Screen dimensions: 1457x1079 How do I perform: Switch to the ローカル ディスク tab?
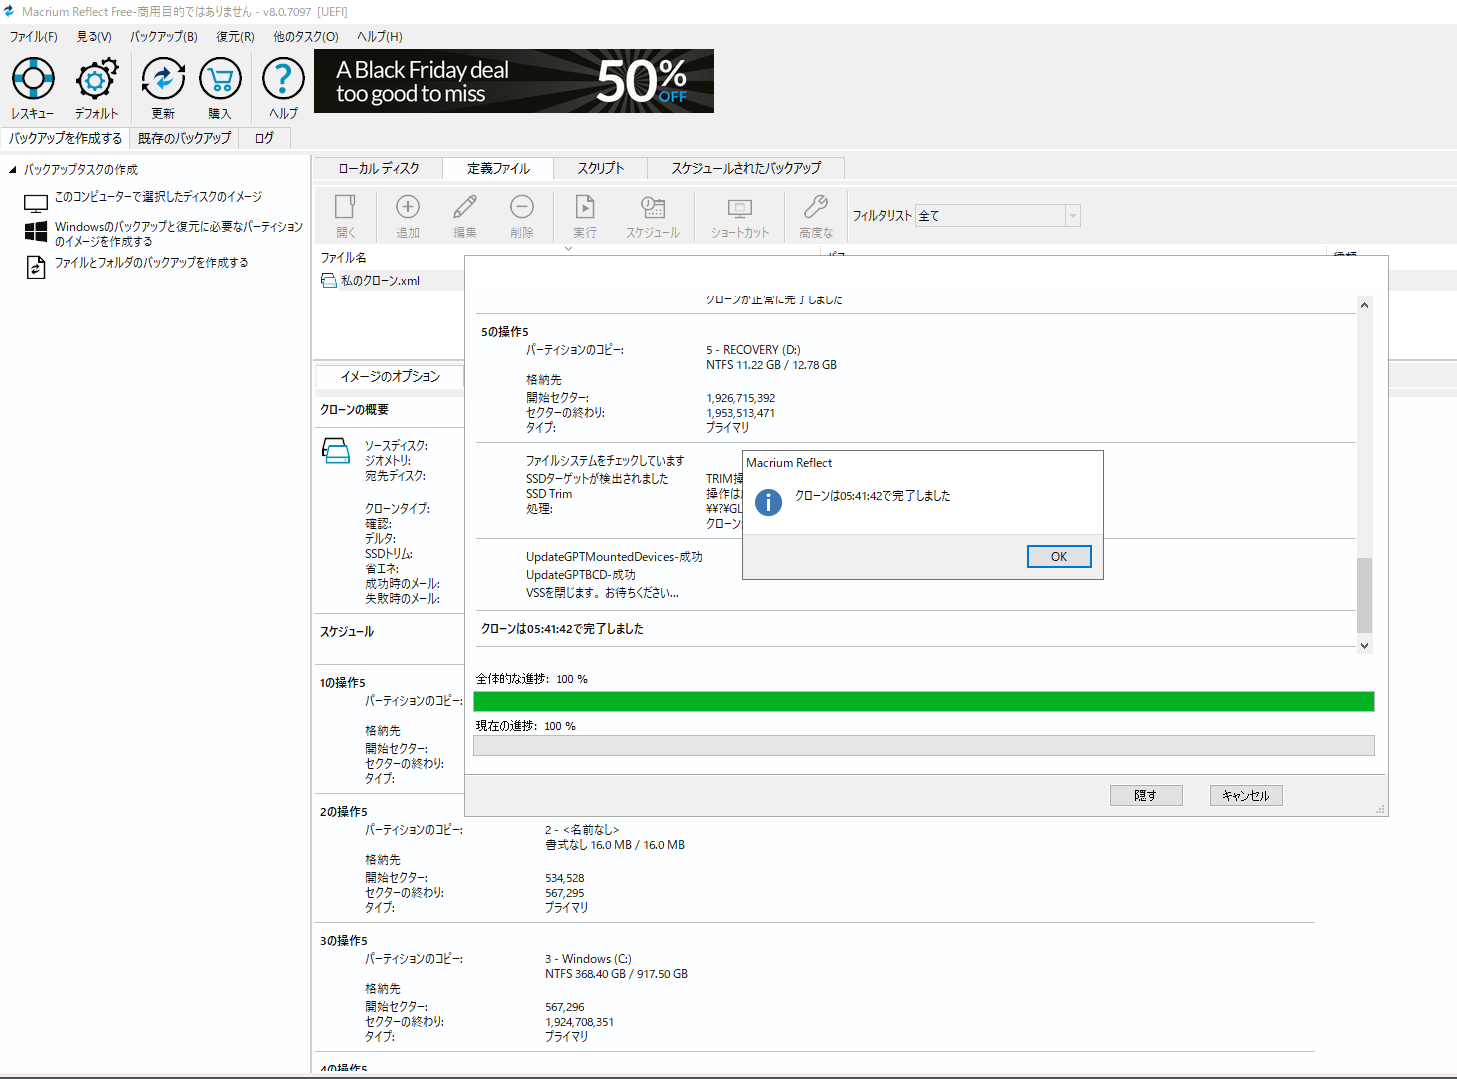[x=379, y=169]
